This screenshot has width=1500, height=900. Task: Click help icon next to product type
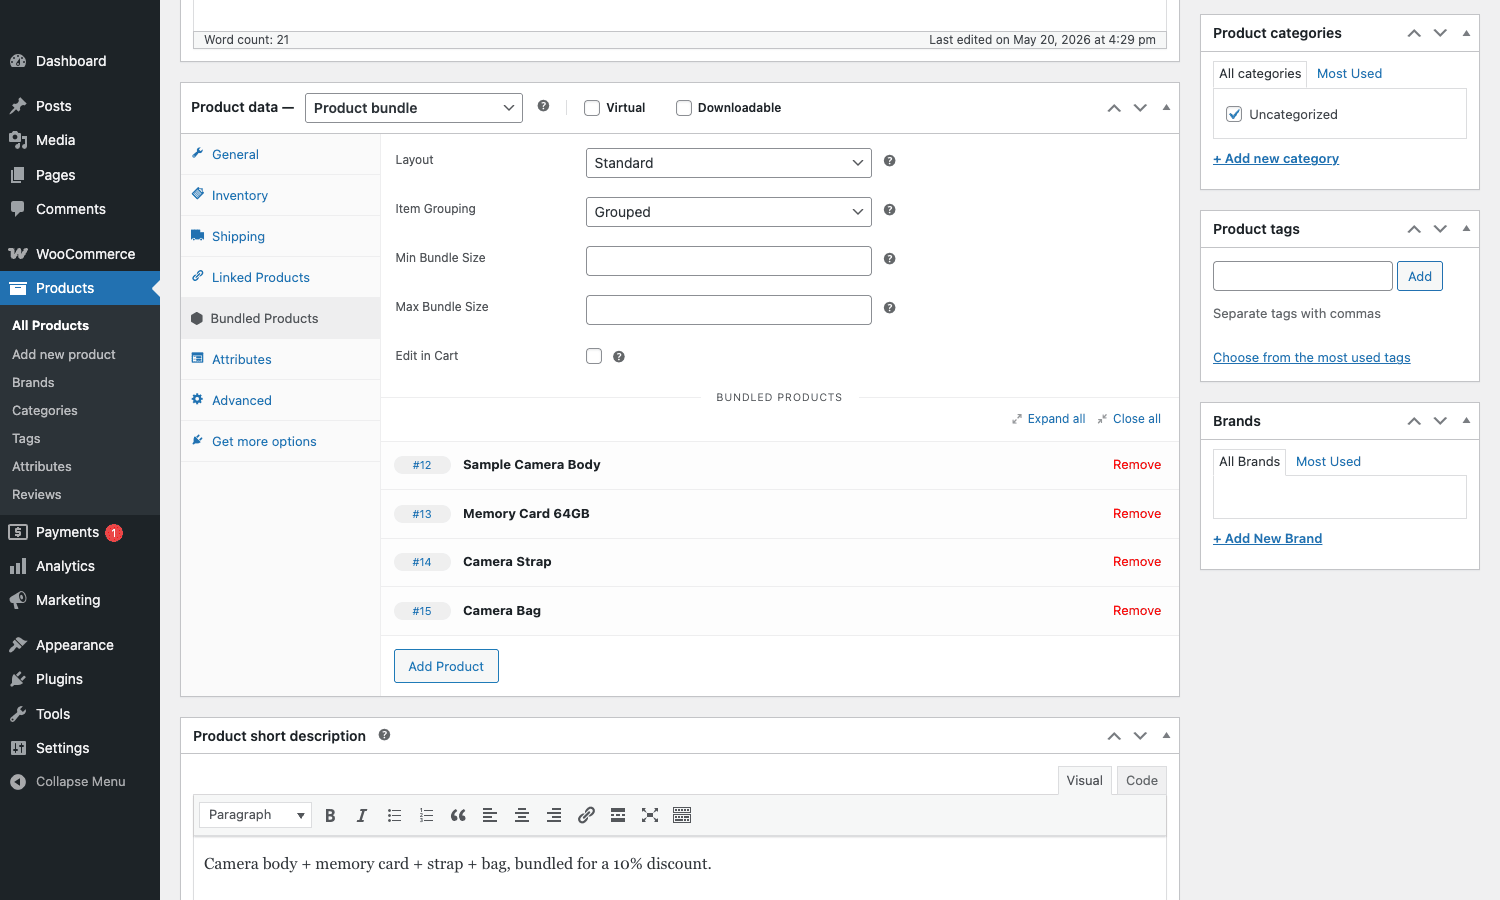point(543,106)
